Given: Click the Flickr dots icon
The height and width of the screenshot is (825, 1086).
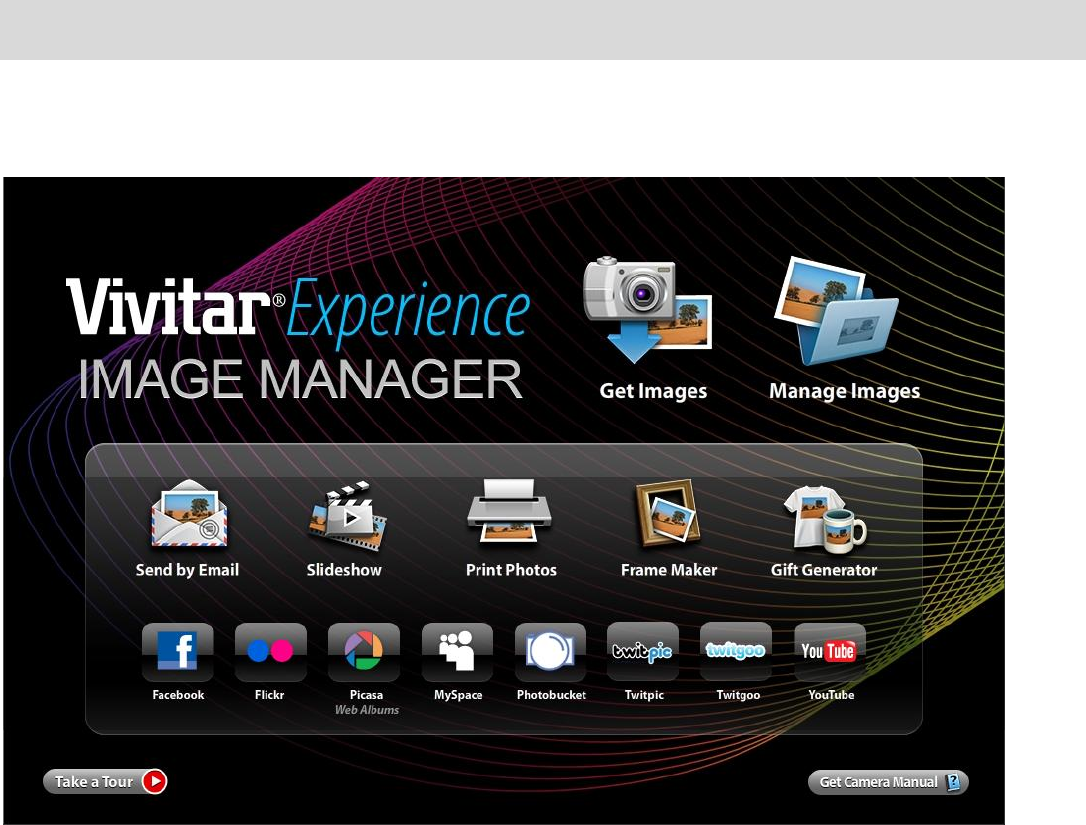Looking at the screenshot, I should [x=270, y=652].
